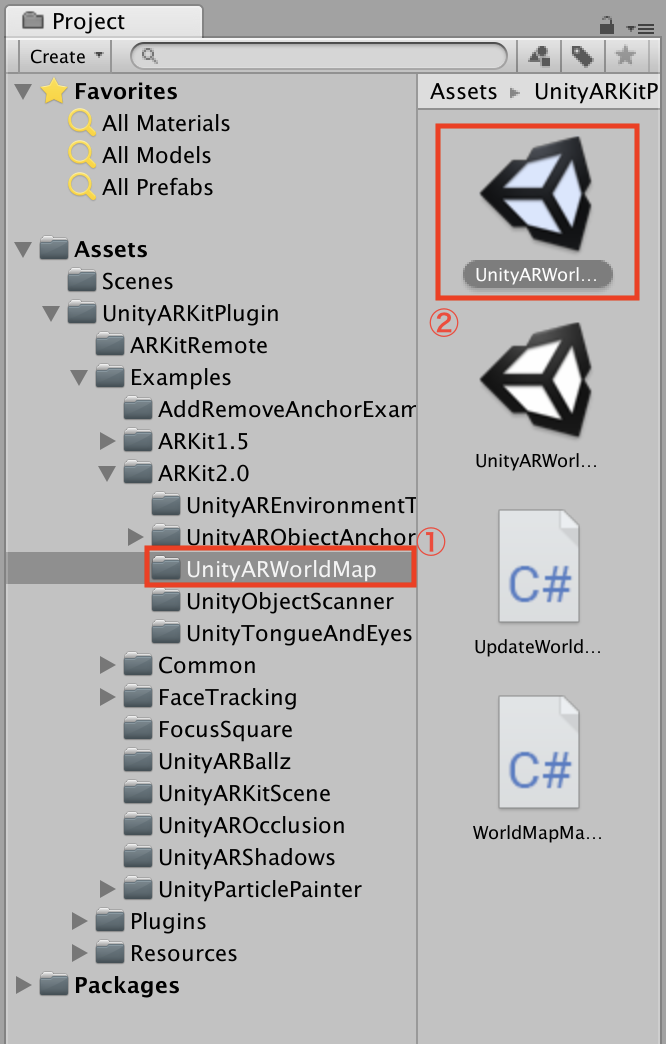Image resolution: width=666 pixels, height=1044 pixels.
Task: Select the WorldMapMa C# script icon
Action: tap(537, 750)
